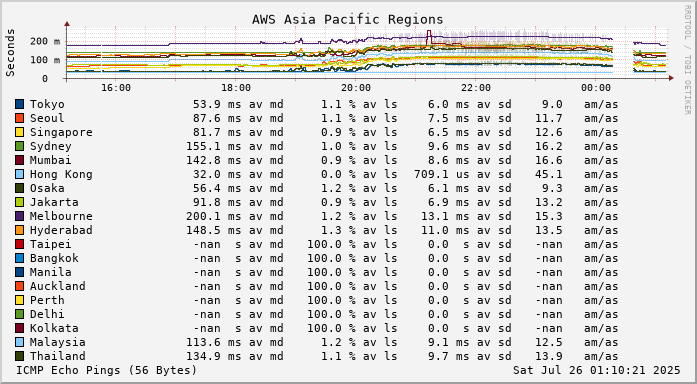Click the Bangkok legend label
Screen dimensions: 697x384
tap(54, 258)
